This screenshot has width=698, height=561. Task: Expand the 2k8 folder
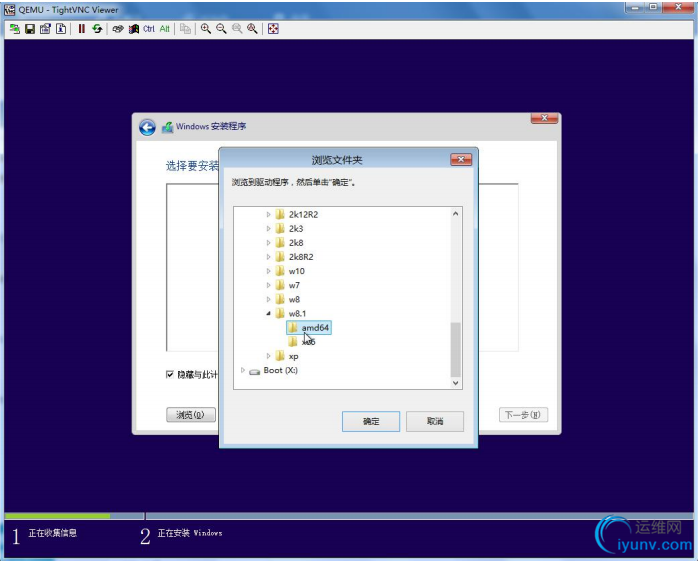point(268,243)
